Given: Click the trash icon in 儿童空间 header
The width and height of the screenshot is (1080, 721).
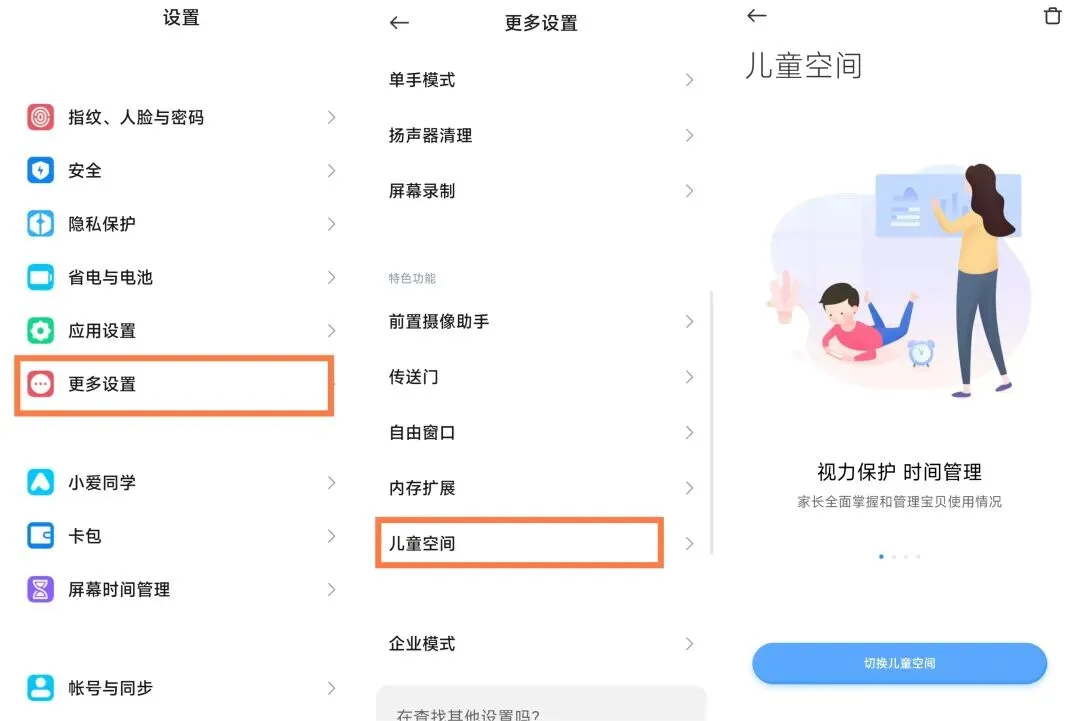Looking at the screenshot, I should 1052,15.
